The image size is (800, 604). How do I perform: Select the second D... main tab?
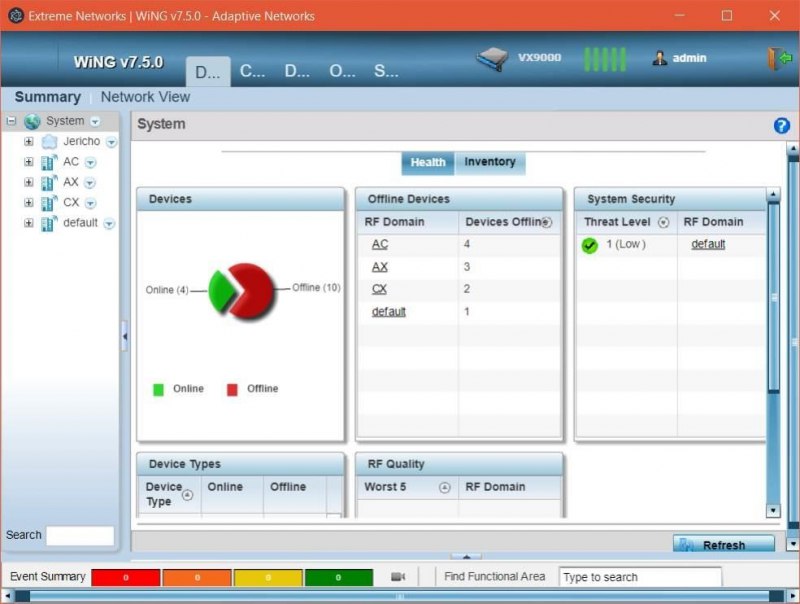[297, 71]
